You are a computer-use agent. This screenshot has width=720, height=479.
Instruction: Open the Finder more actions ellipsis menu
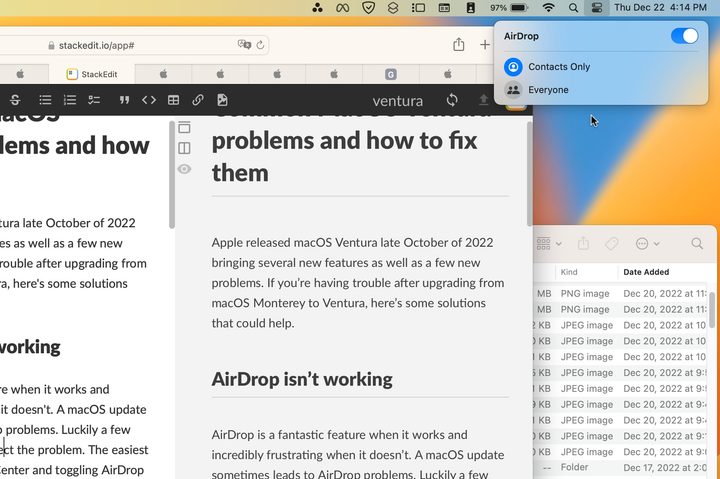pyautogui.click(x=647, y=244)
